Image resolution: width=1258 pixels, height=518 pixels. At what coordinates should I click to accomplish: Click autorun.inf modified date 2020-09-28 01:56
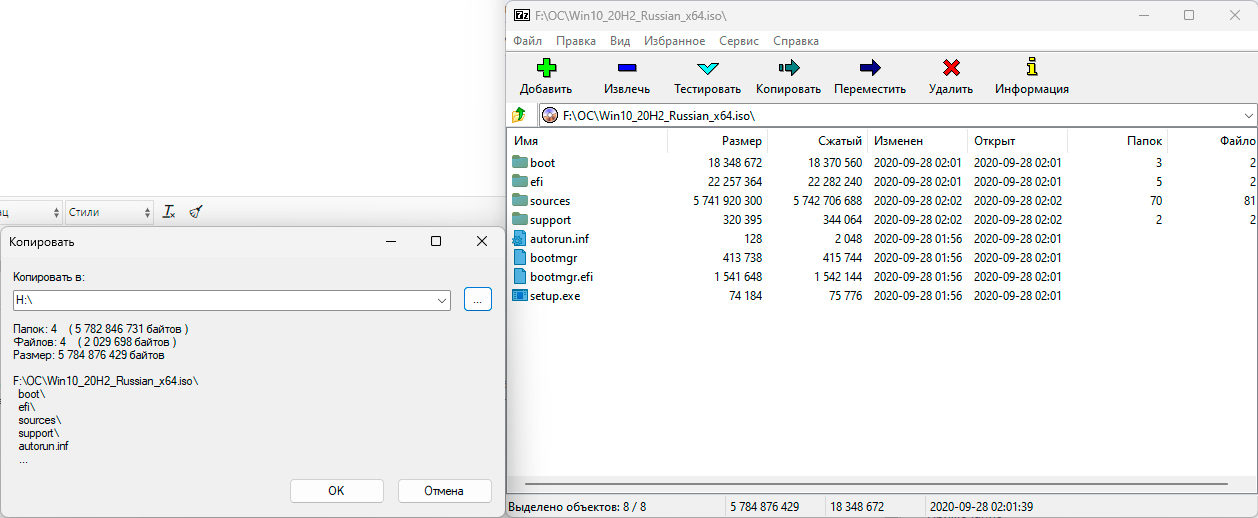coord(918,238)
